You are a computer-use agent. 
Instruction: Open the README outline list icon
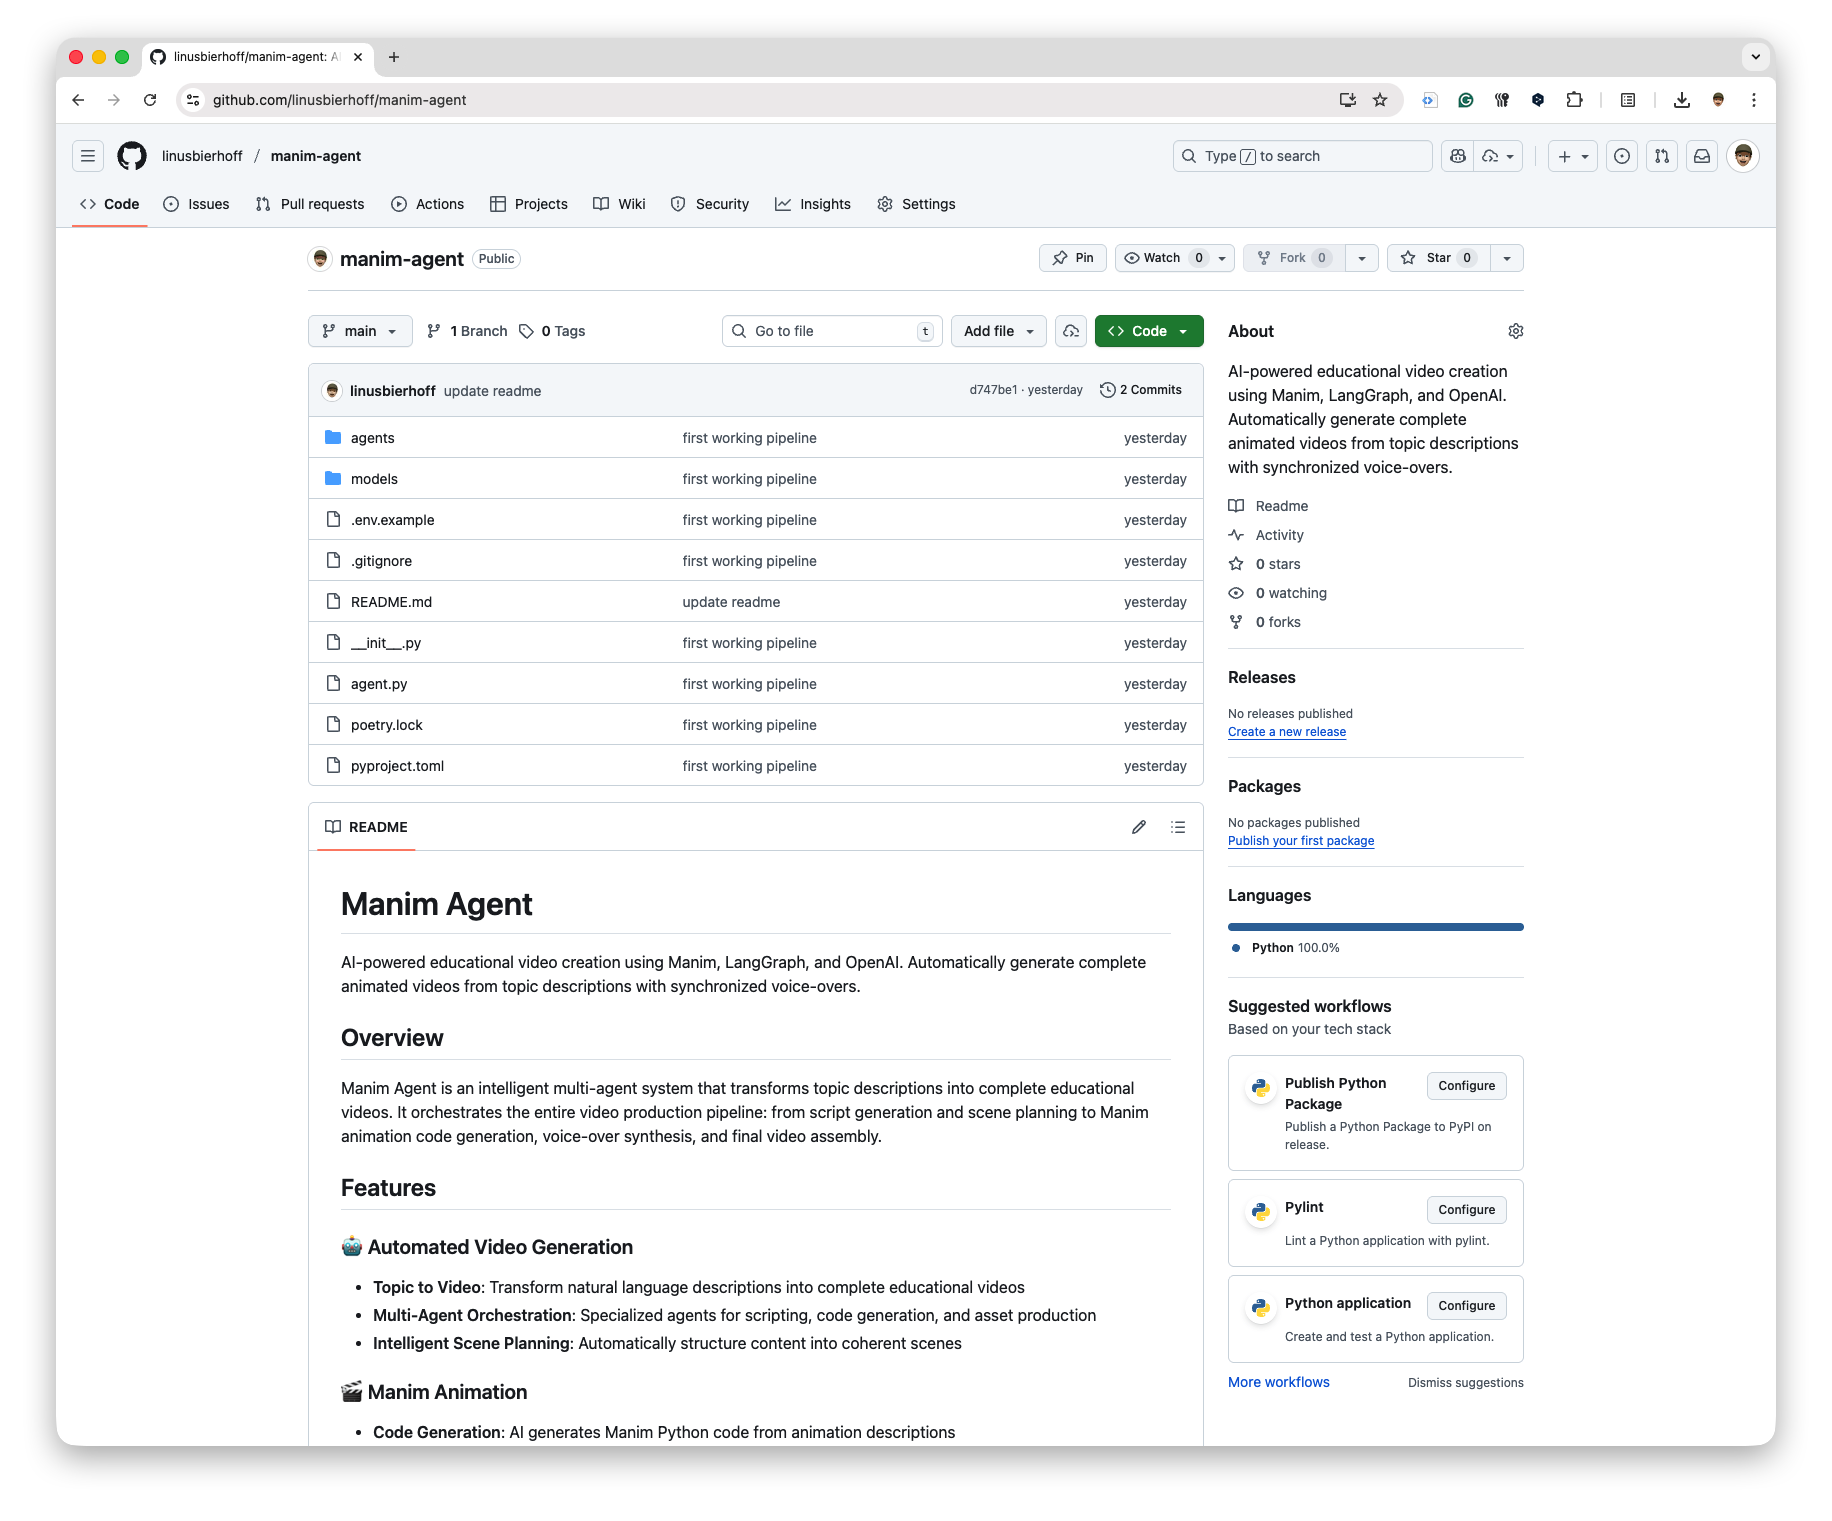tap(1178, 827)
